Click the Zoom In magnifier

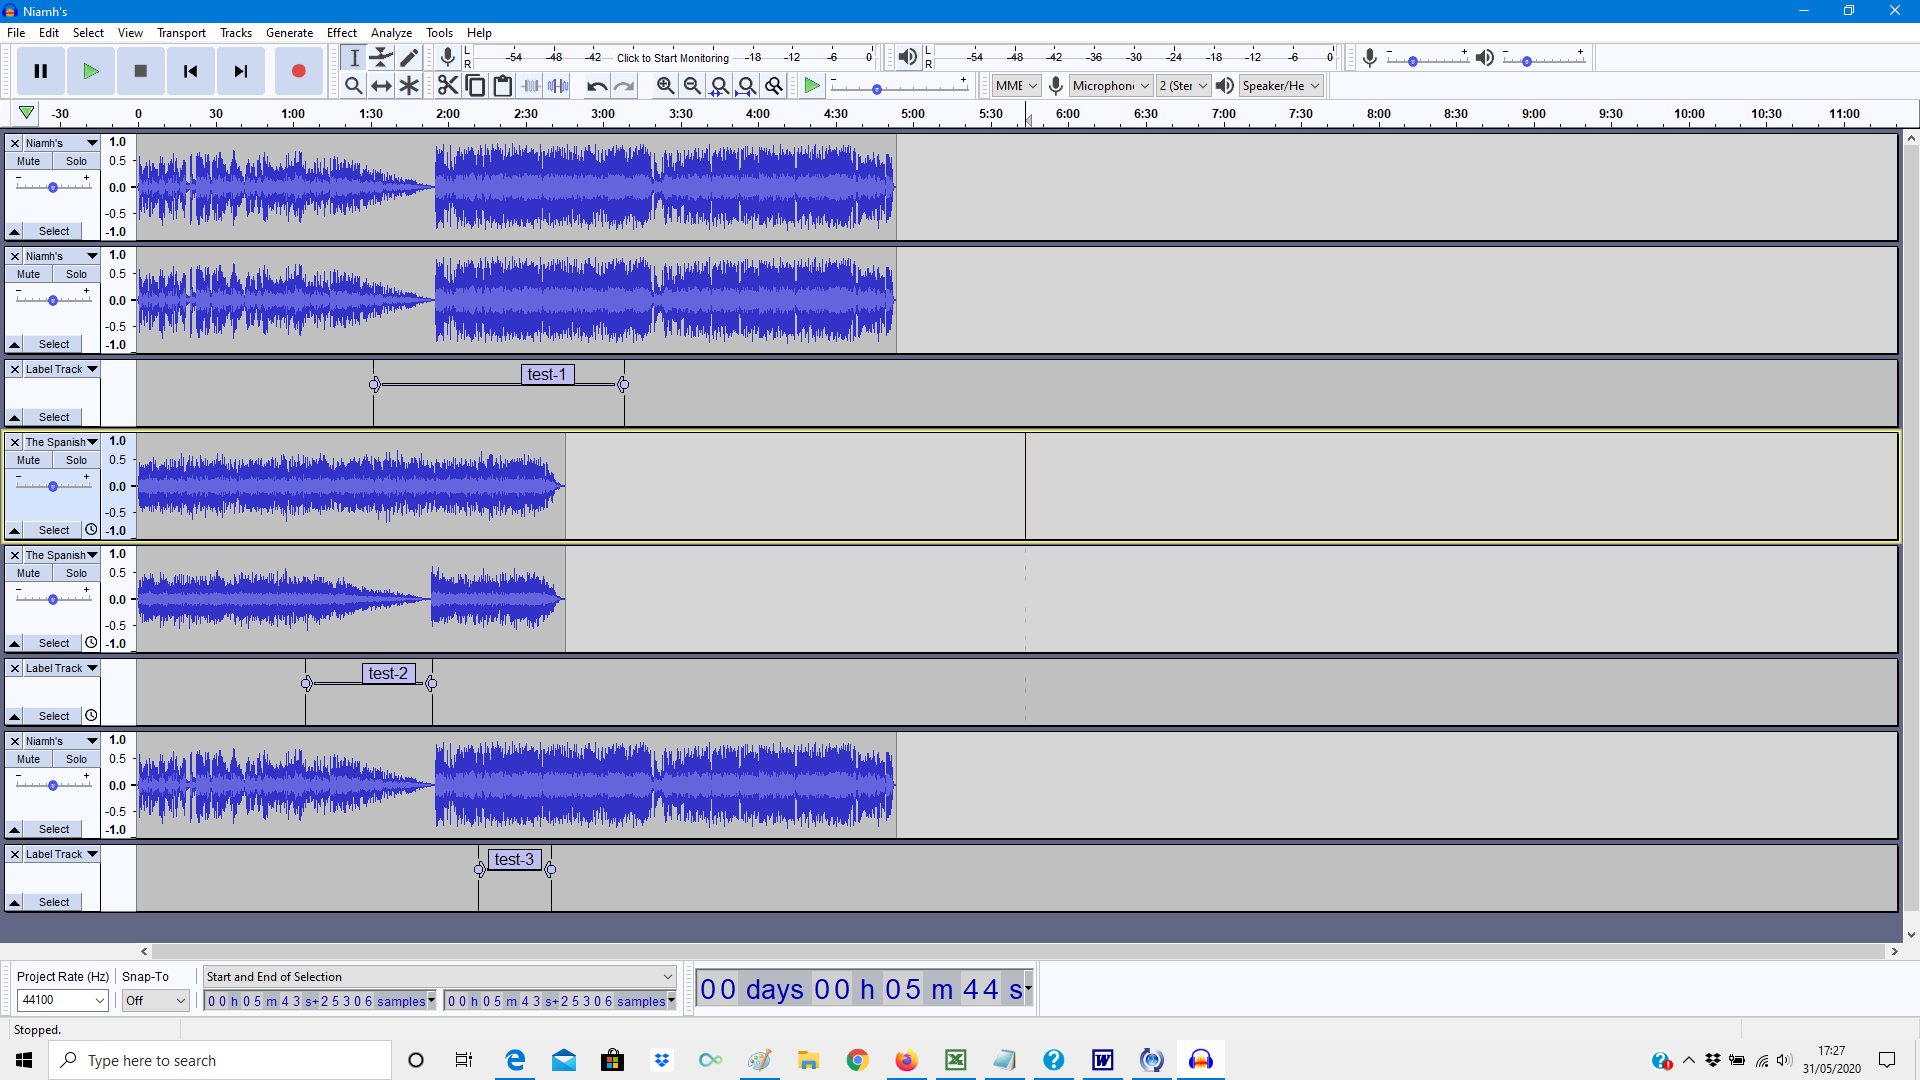[665, 86]
